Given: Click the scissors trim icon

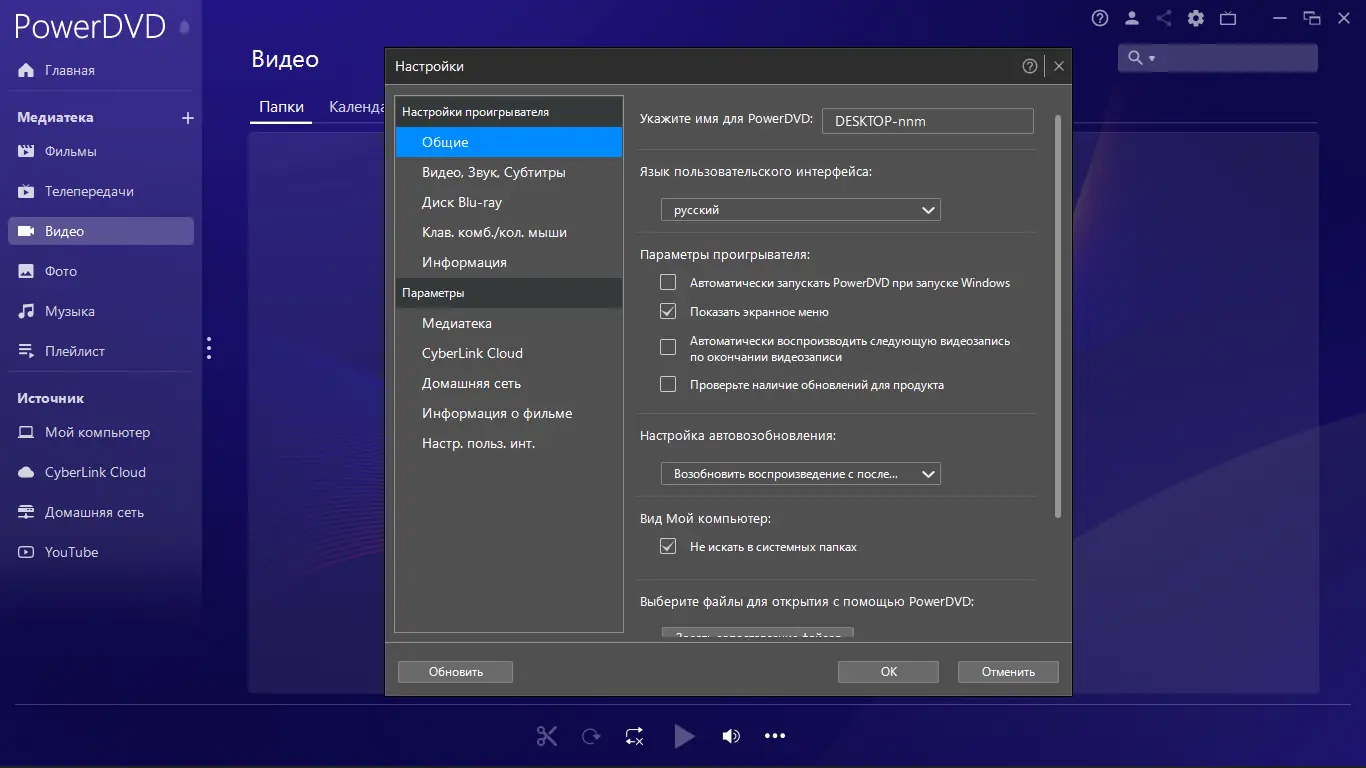Looking at the screenshot, I should [x=546, y=736].
